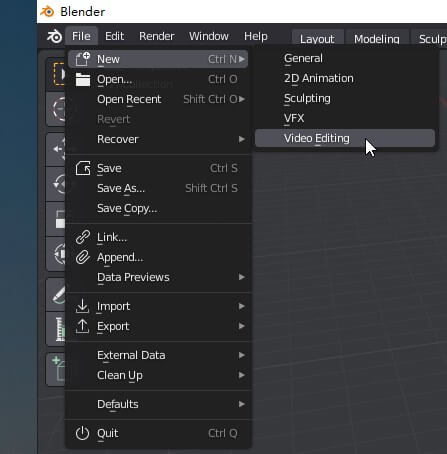Screen dimensions: 447x454
Task: Click the Quit power icon
Action: click(82, 433)
